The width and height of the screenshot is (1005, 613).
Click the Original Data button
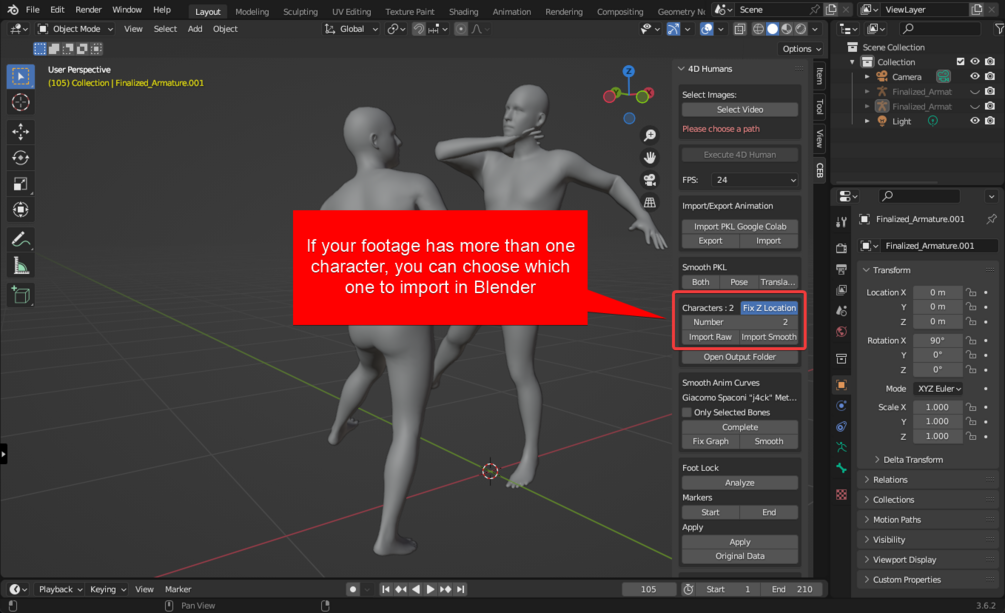tap(740, 556)
